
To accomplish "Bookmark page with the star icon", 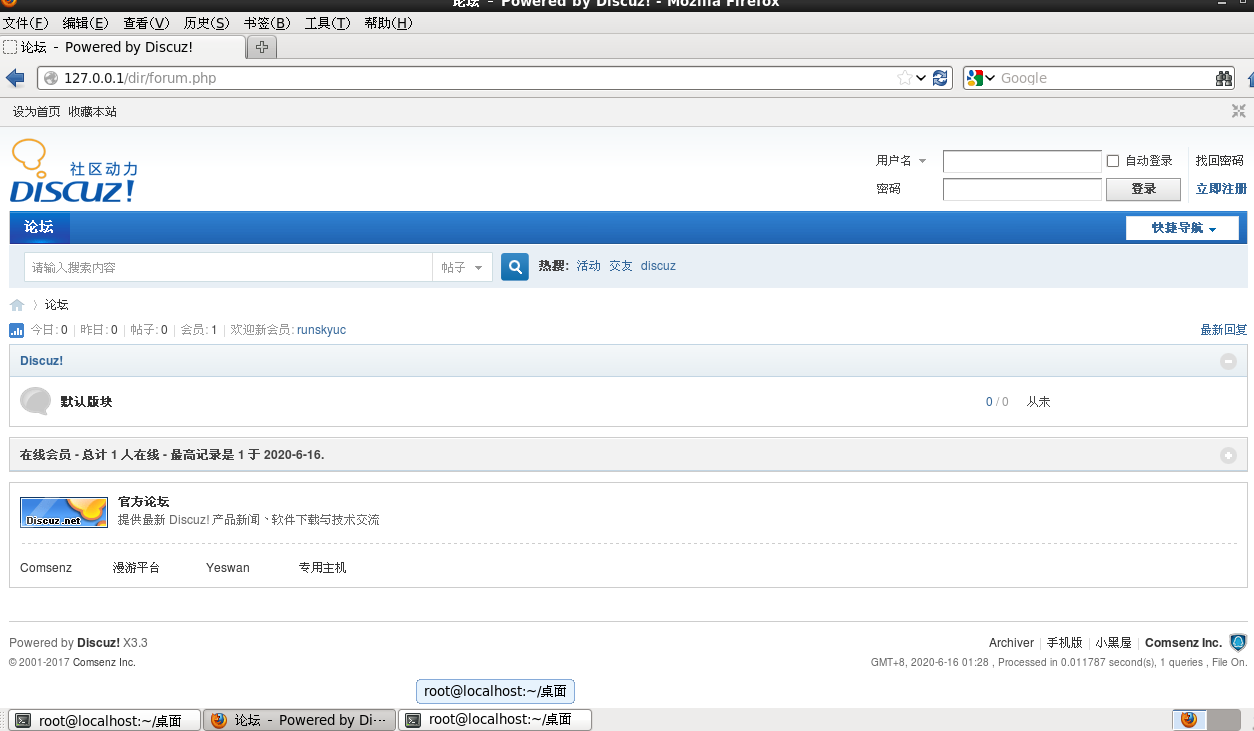I will tap(905, 78).
